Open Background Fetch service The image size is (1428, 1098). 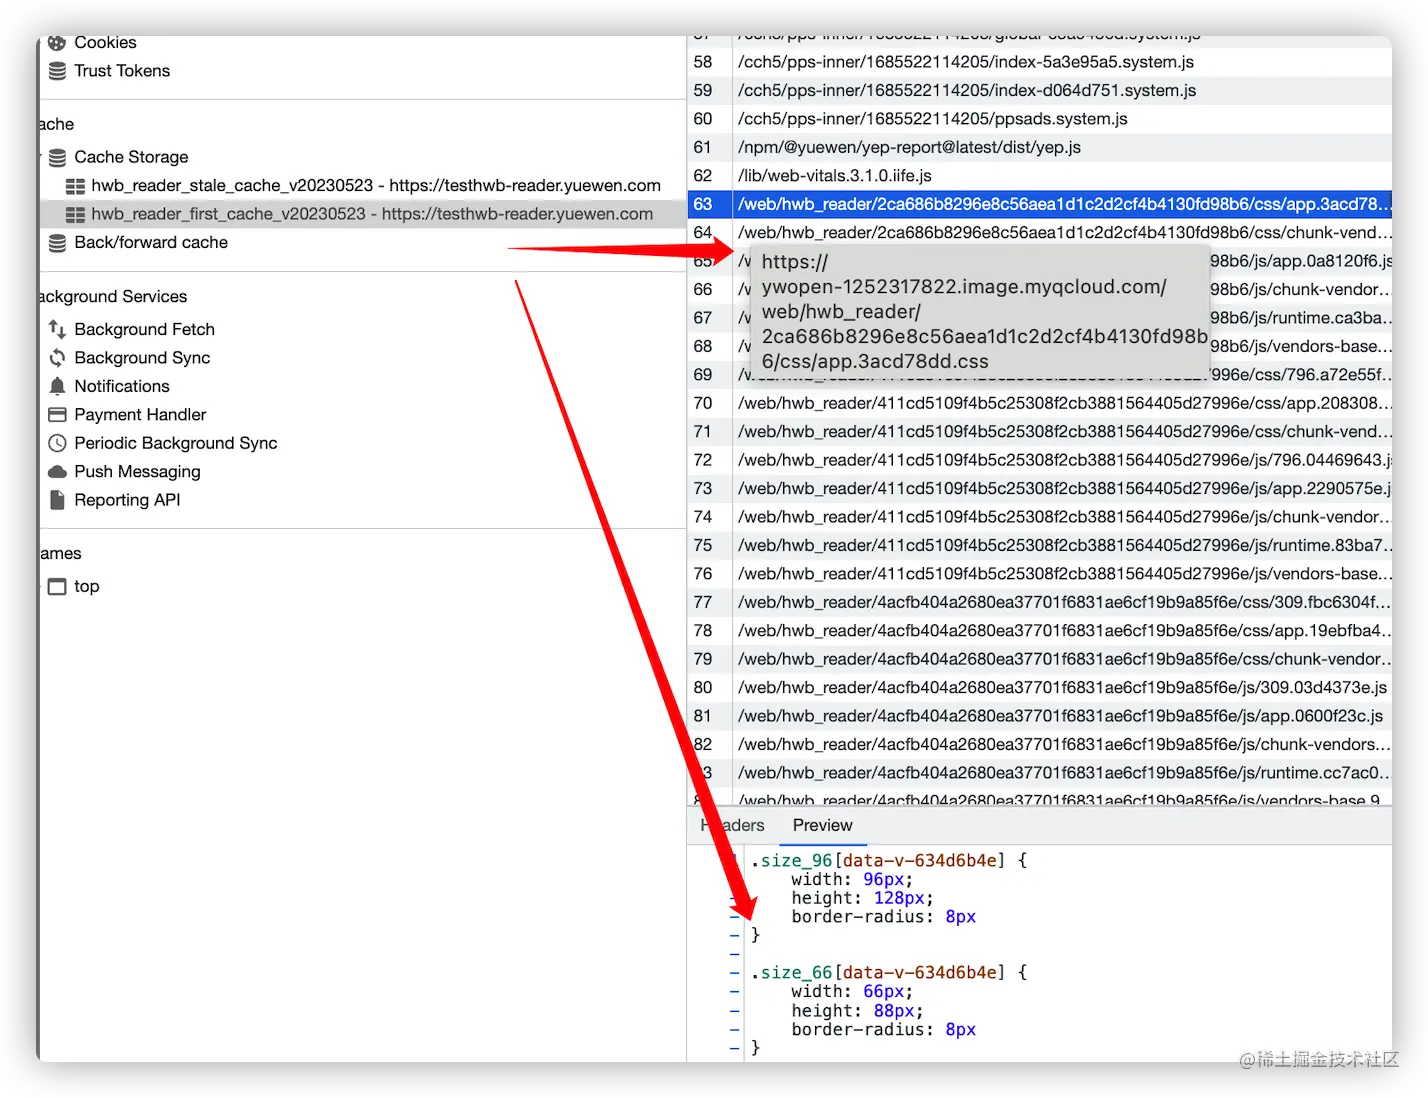tap(144, 329)
